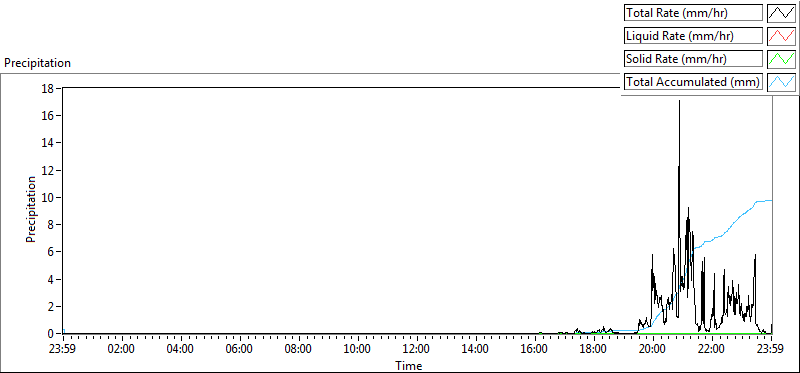
Task: Click the 04:00 time tick label
Action: (181, 350)
